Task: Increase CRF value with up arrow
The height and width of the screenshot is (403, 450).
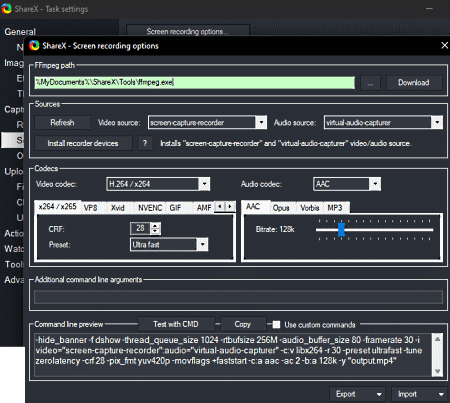Action: pyautogui.click(x=155, y=226)
